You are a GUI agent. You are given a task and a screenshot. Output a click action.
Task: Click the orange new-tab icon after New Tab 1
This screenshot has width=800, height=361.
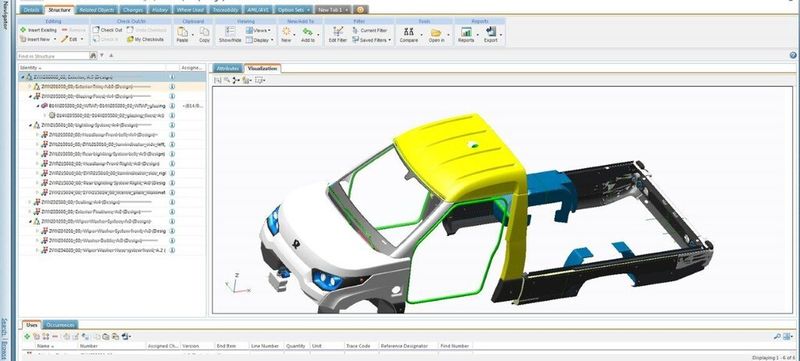(x=360, y=10)
